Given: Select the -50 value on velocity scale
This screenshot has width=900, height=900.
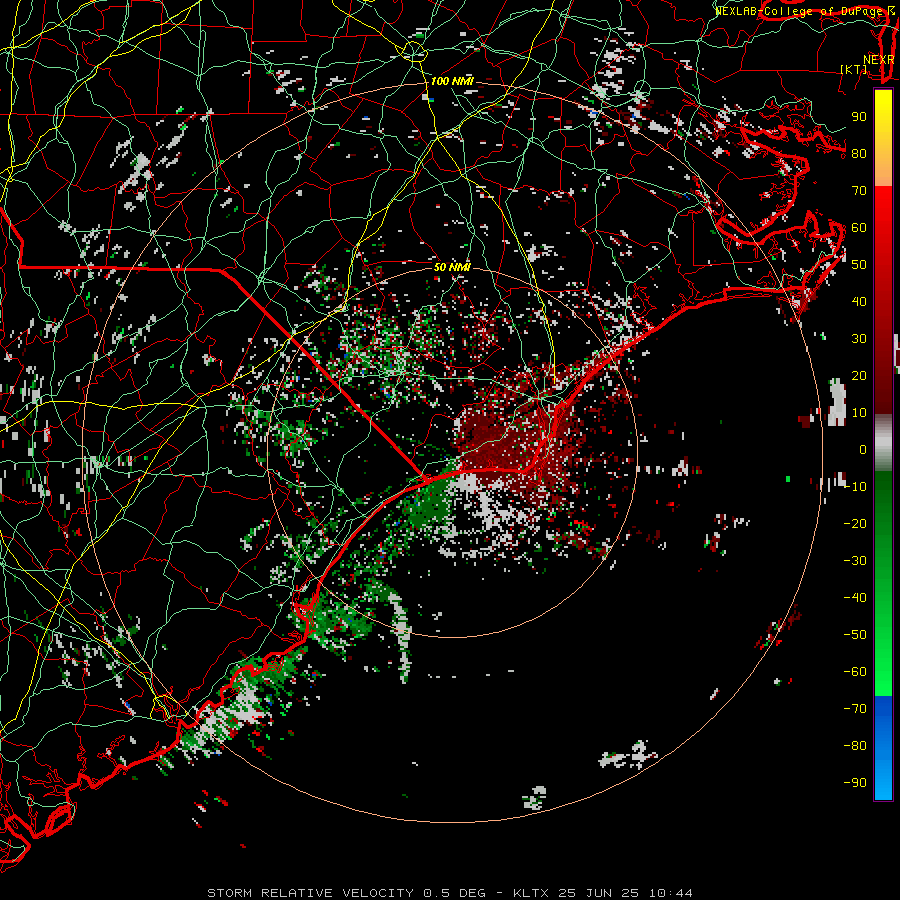Looking at the screenshot, I should [x=855, y=635].
